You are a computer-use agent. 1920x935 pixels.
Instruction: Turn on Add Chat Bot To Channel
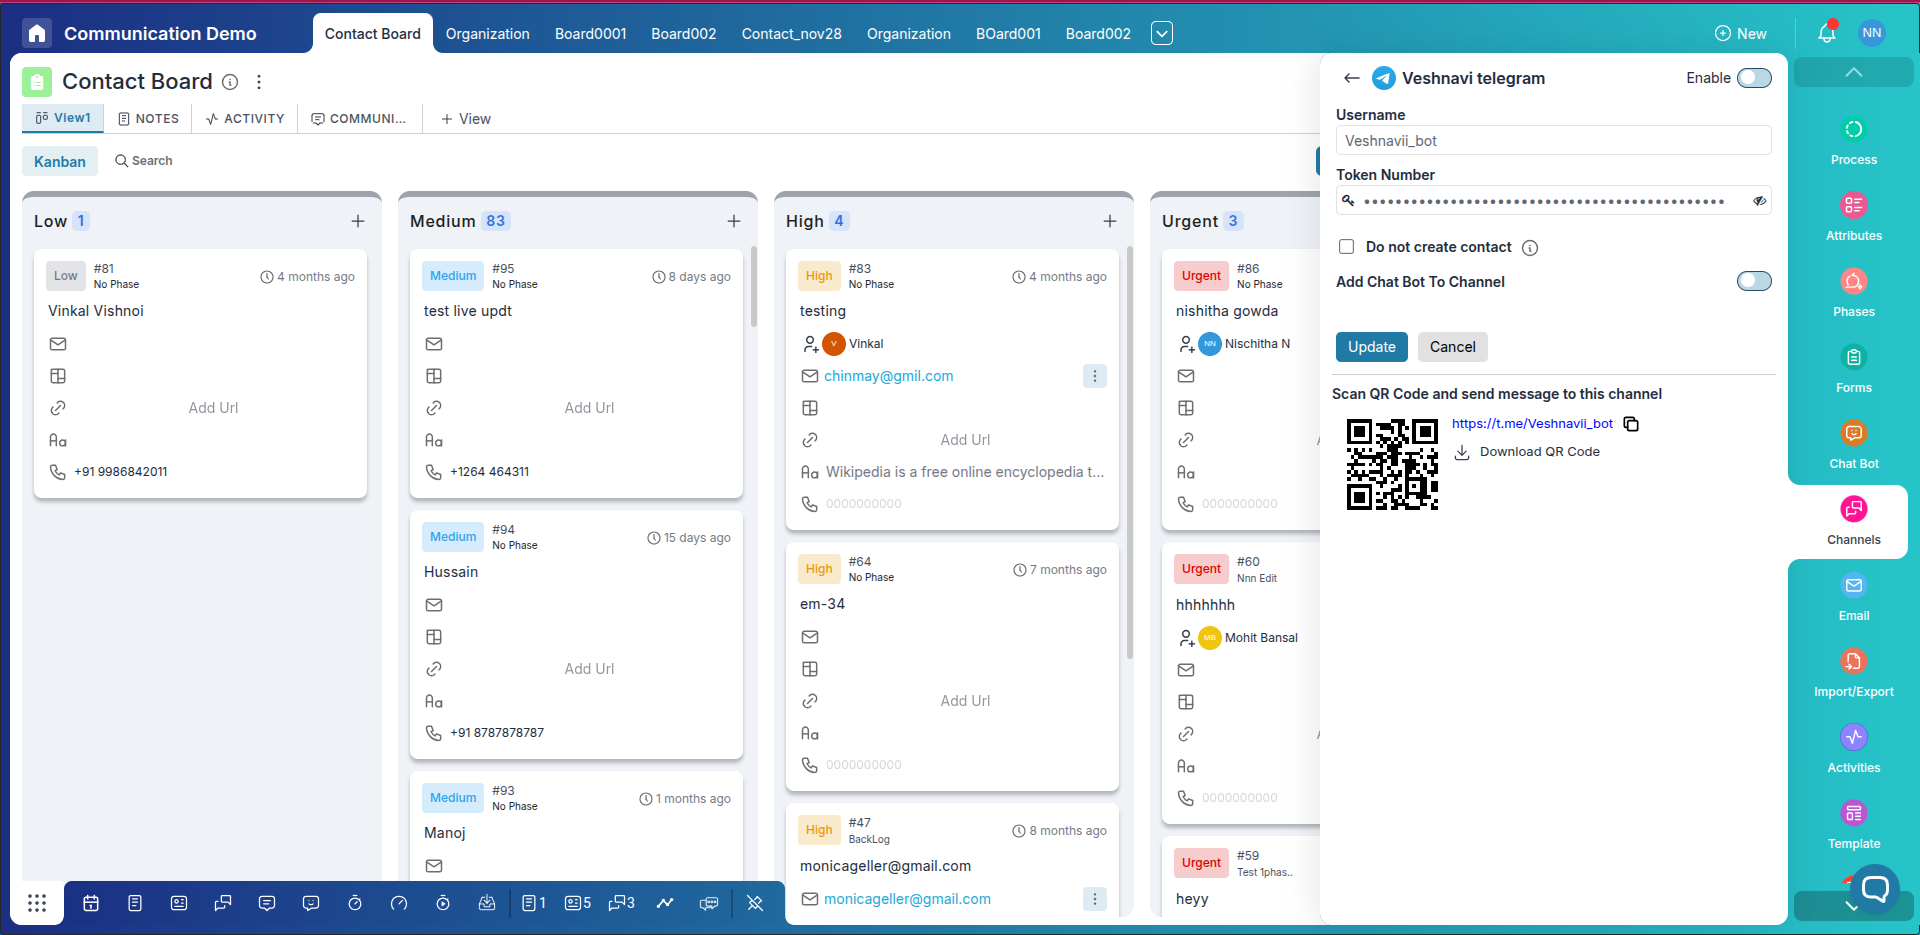(x=1755, y=281)
